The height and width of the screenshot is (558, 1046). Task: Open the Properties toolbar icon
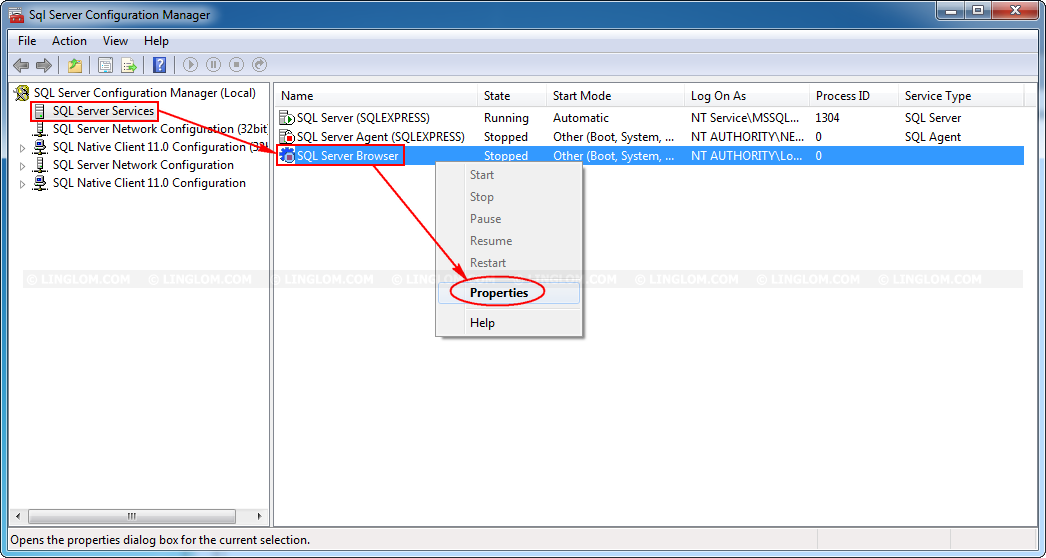point(105,65)
